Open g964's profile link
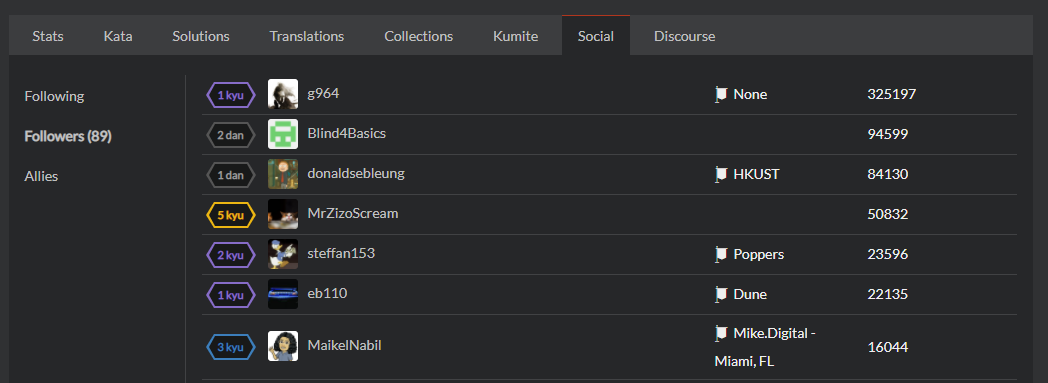1048x383 pixels. pos(323,94)
